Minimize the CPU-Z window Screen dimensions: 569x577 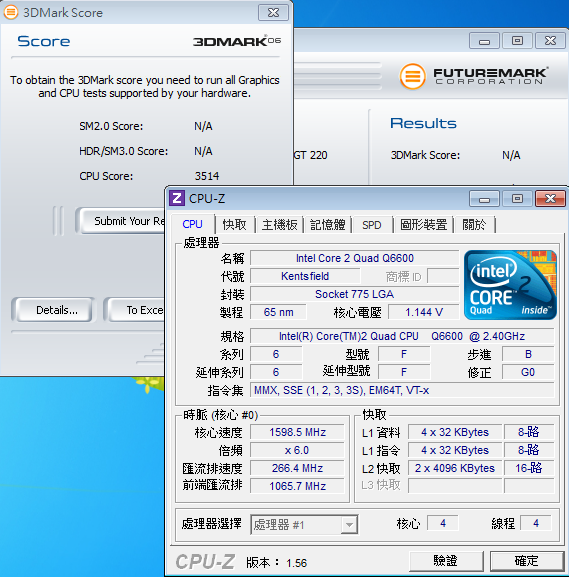coord(484,199)
